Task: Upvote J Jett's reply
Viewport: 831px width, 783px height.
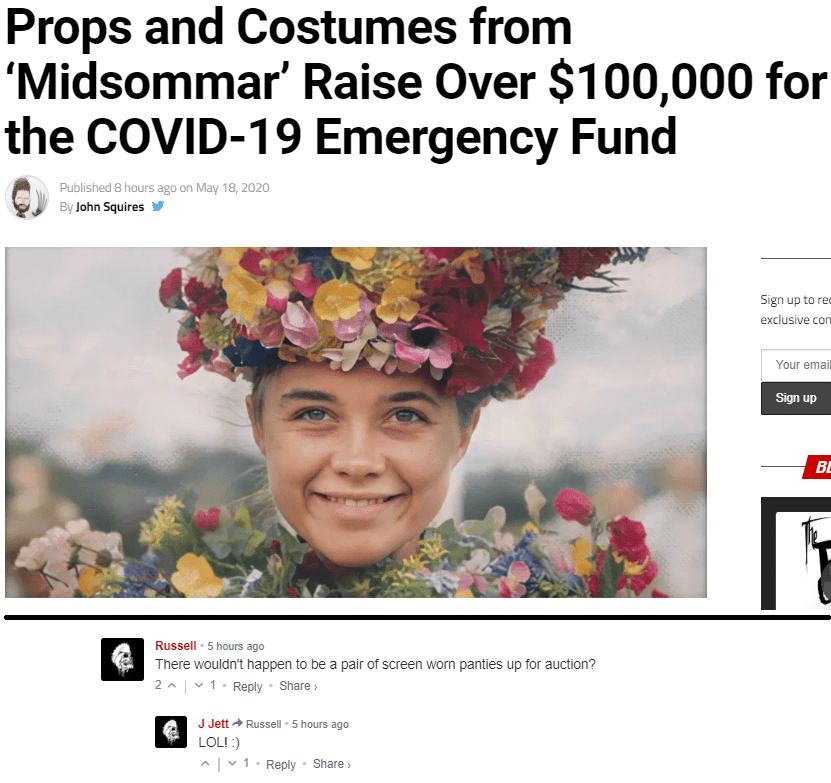Action: [206, 764]
